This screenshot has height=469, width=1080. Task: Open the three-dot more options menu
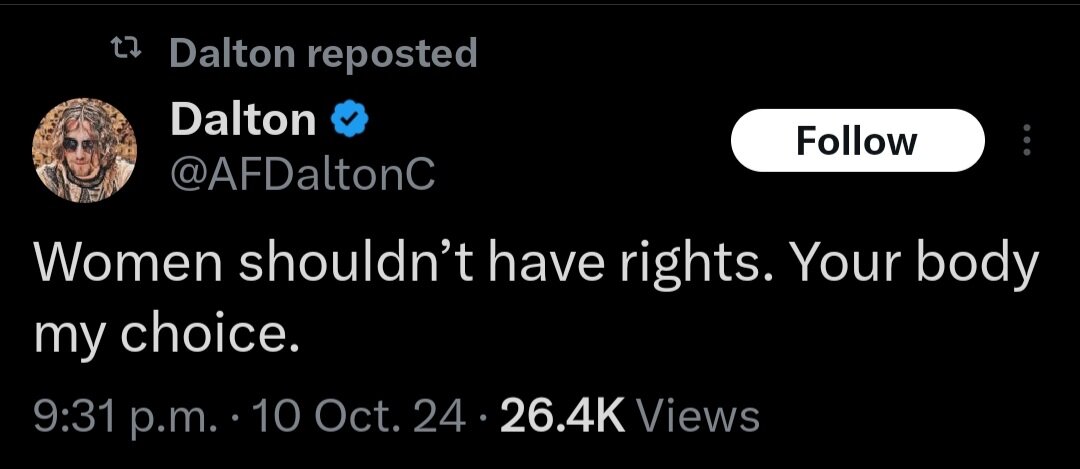pyautogui.click(x=1025, y=141)
